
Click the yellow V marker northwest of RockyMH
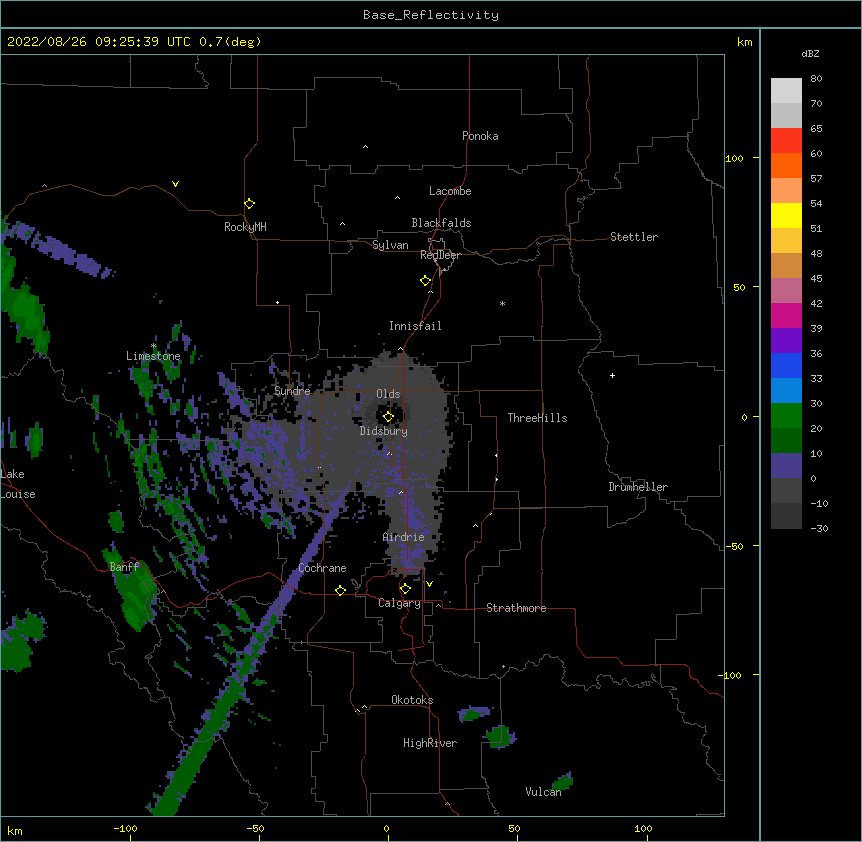175,184
